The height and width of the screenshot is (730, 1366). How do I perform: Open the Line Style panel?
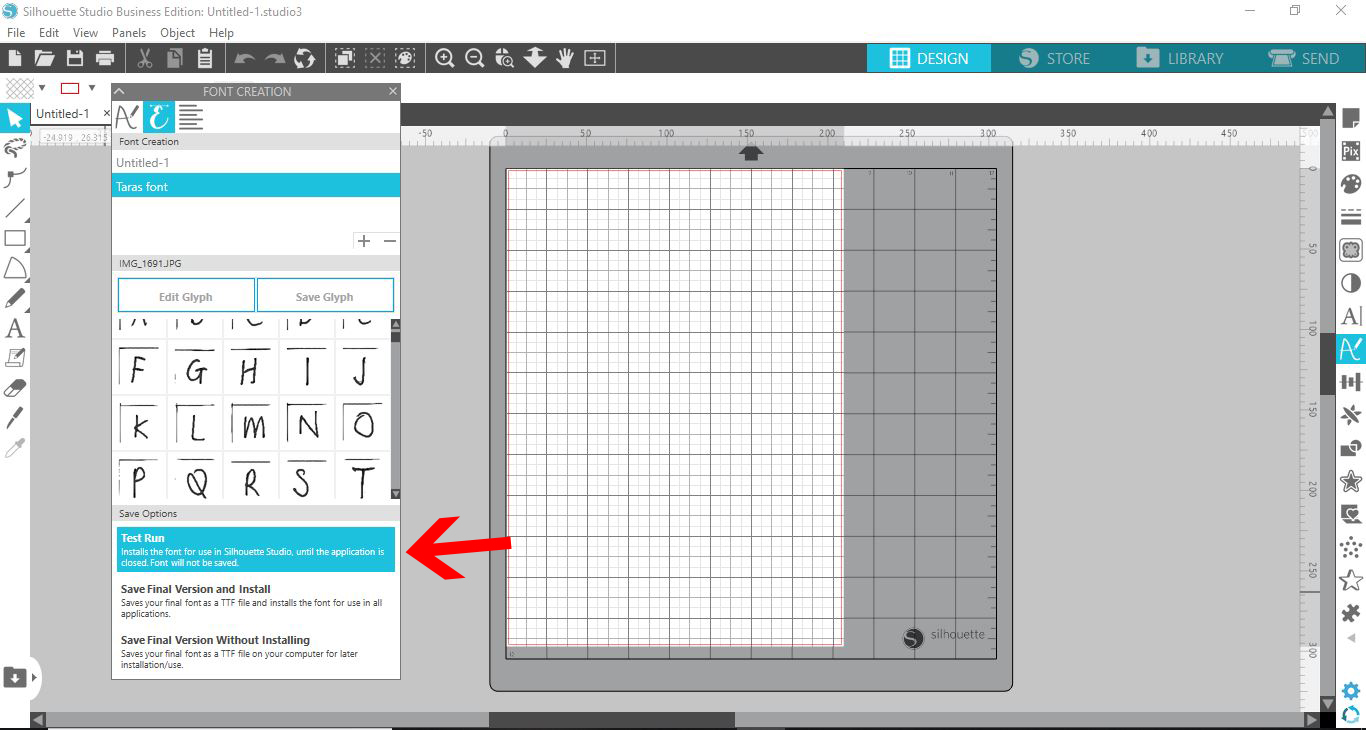point(1351,217)
